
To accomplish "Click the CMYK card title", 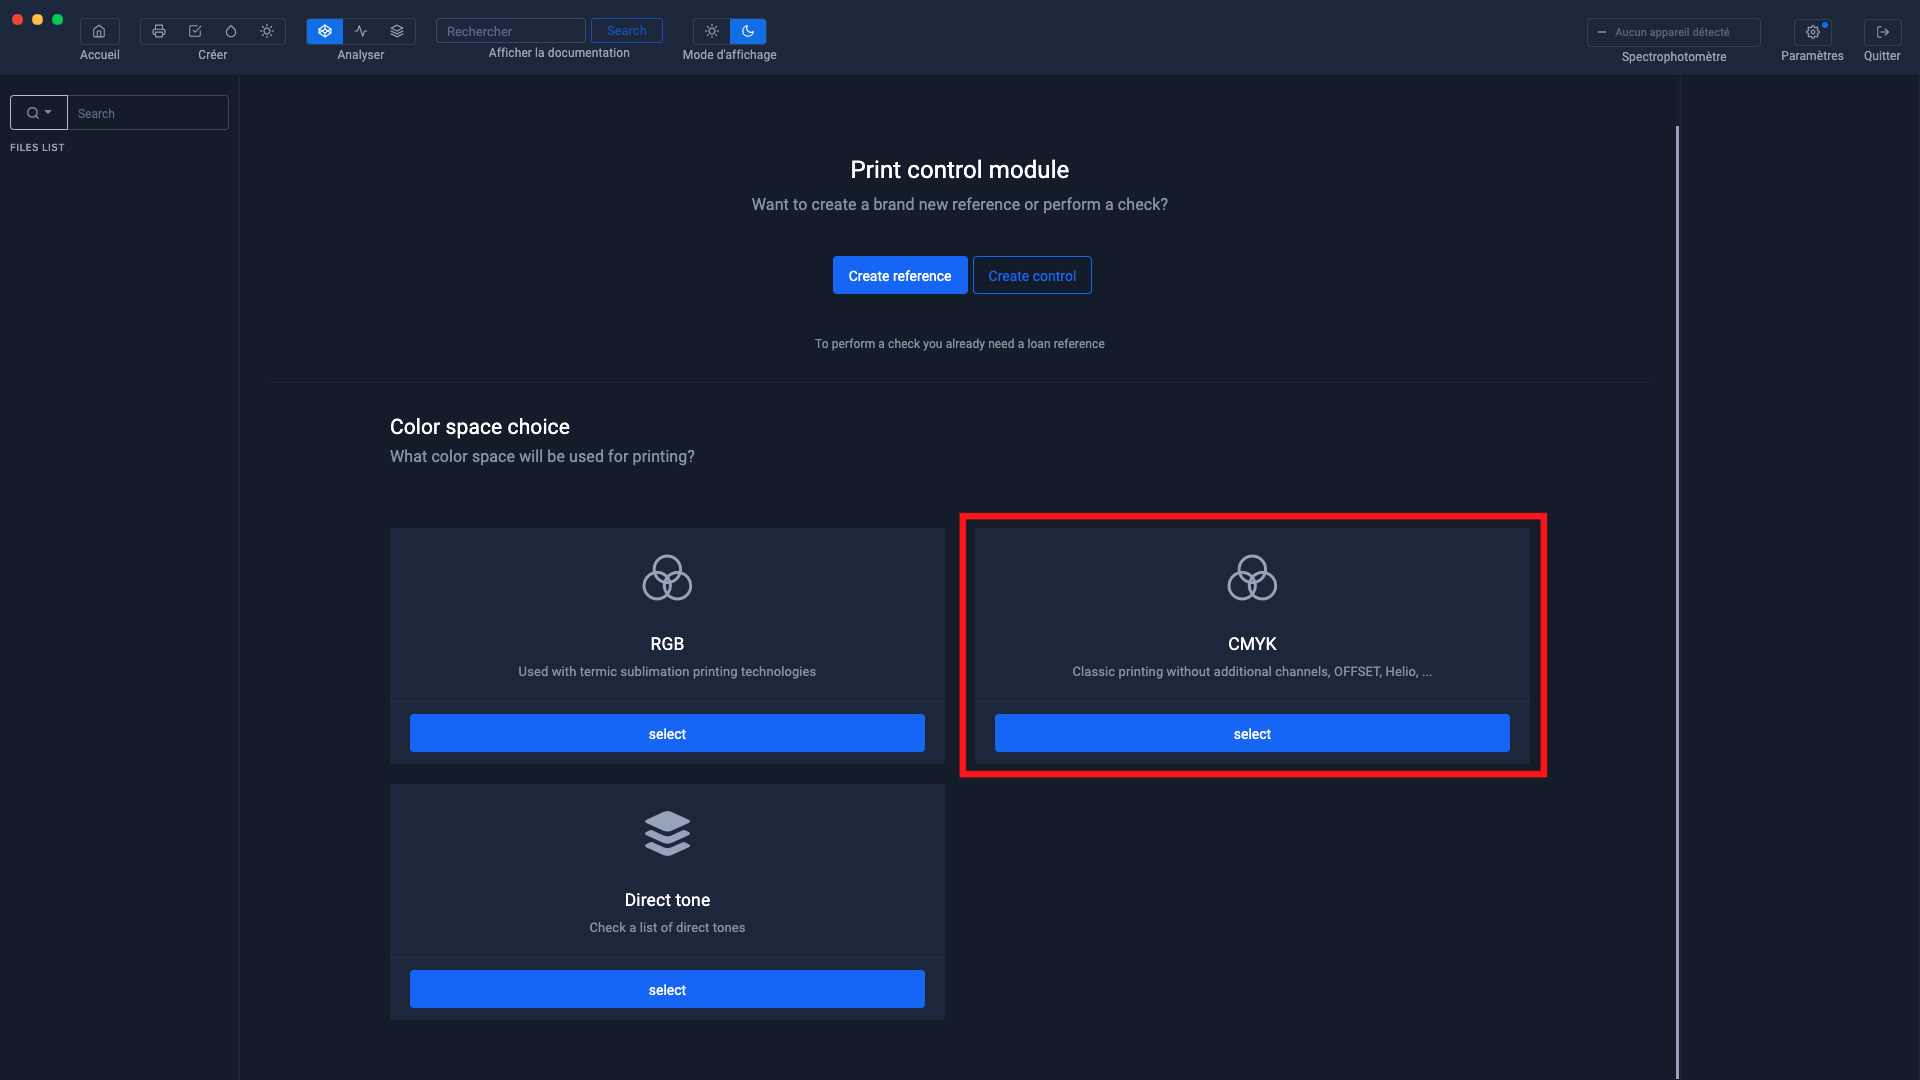I will pyautogui.click(x=1252, y=644).
